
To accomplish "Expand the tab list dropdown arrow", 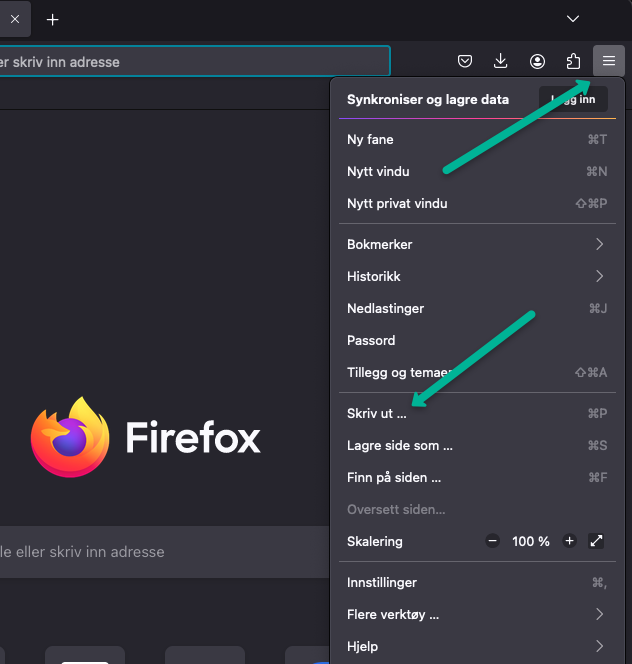I will (x=573, y=19).
